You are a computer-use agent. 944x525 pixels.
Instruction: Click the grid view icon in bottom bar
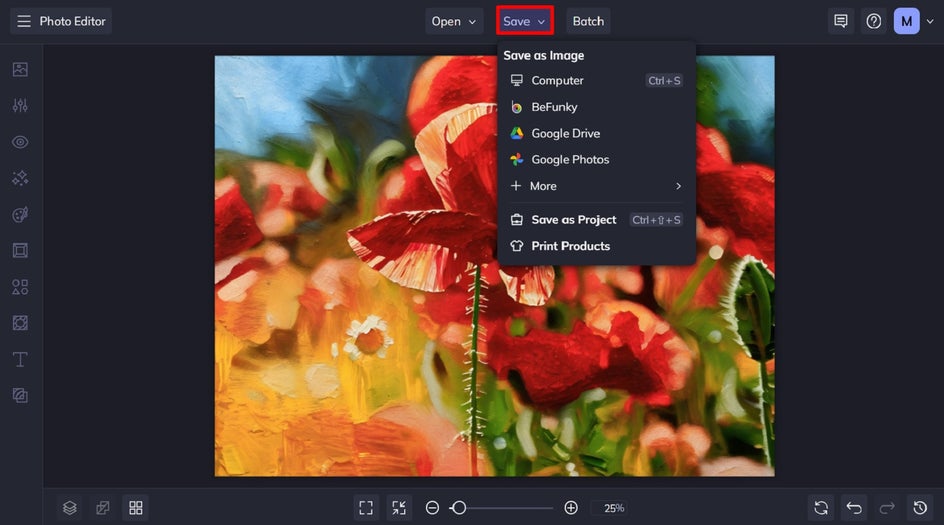tap(136, 508)
